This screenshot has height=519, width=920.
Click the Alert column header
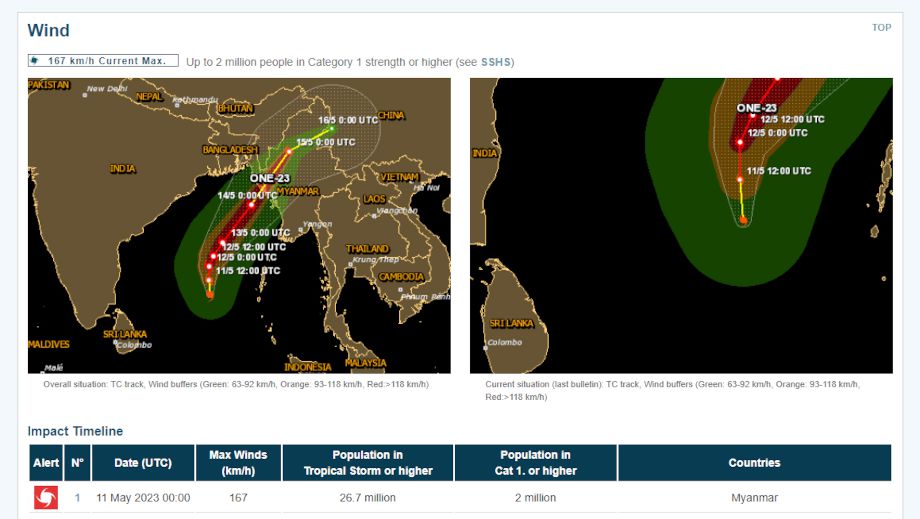[x=46, y=463]
